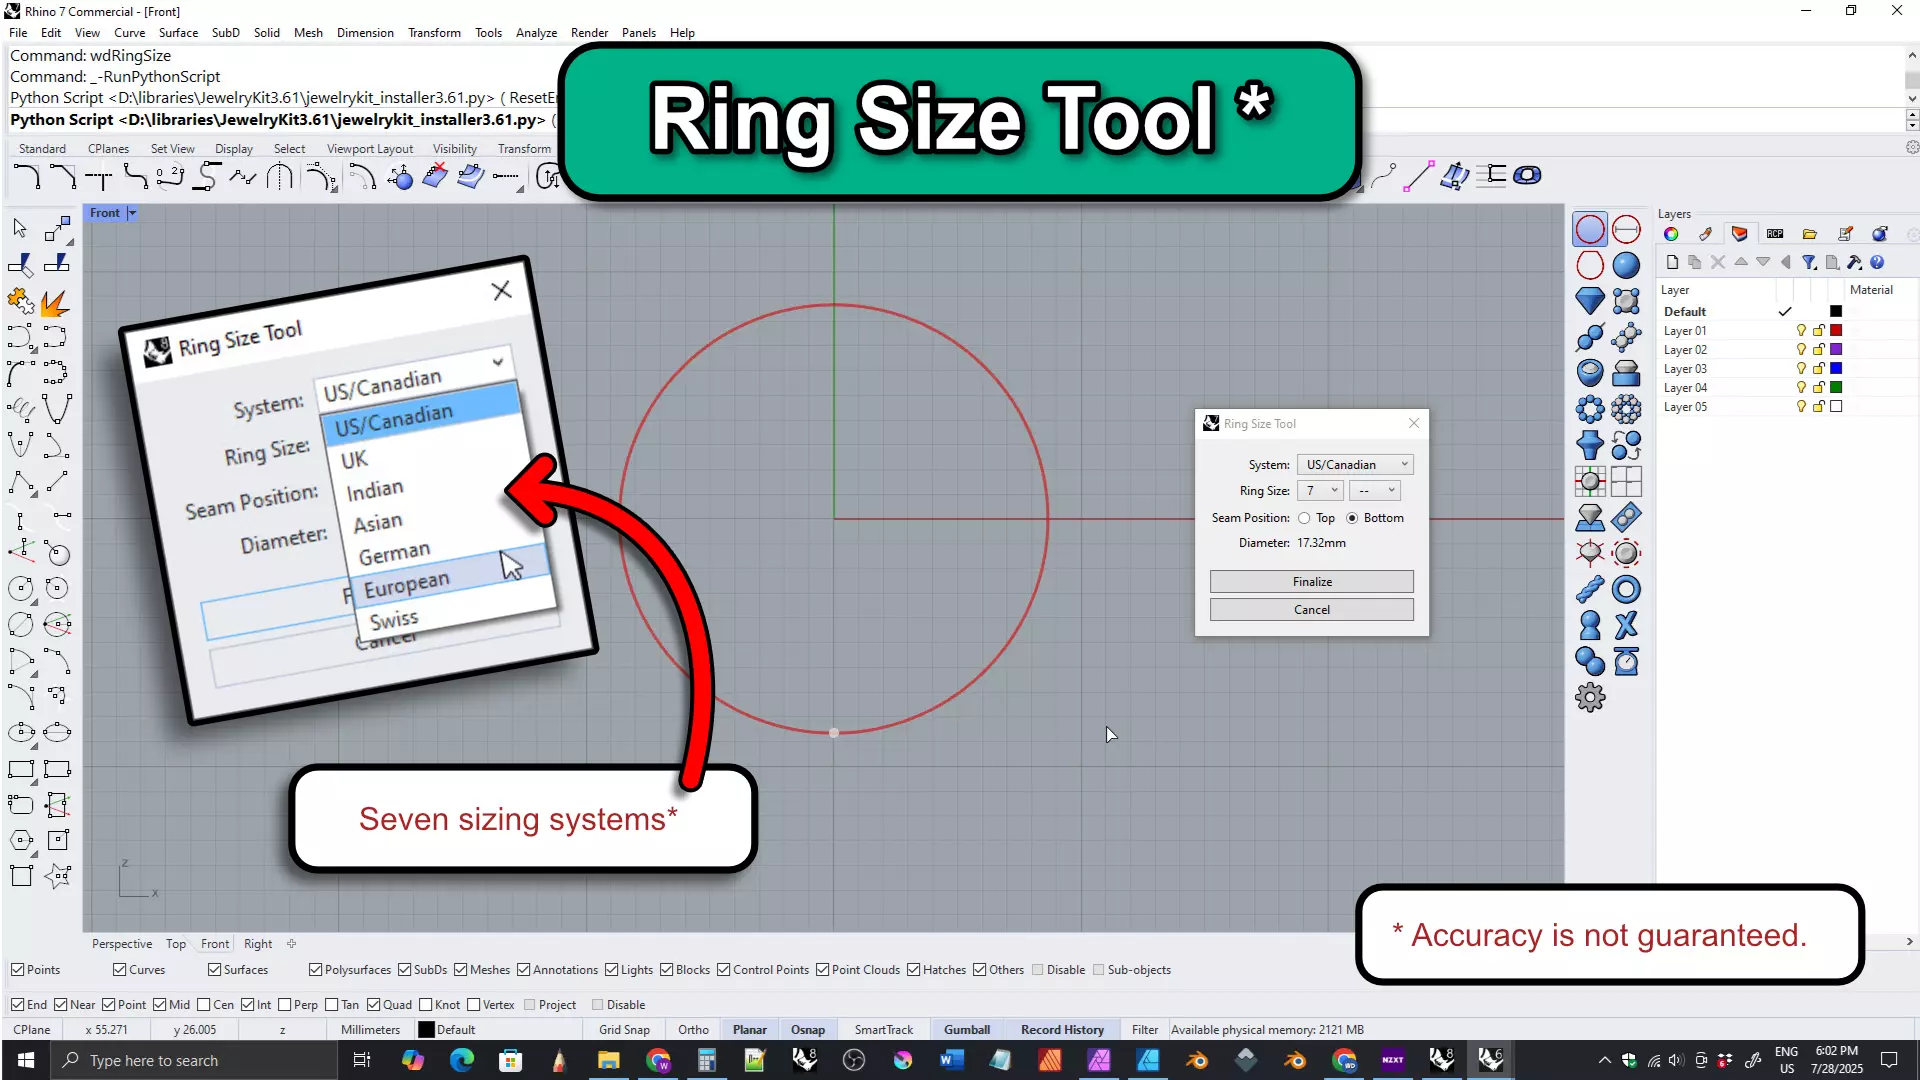Open the Analyze menu

[x=536, y=33]
